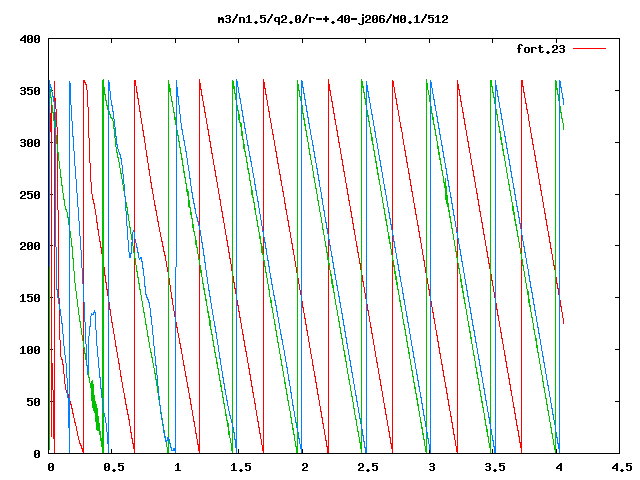Image resolution: width=640 pixels, height=480 pixels.
Task: Click y-axis label 350
Action: point(30,91)
